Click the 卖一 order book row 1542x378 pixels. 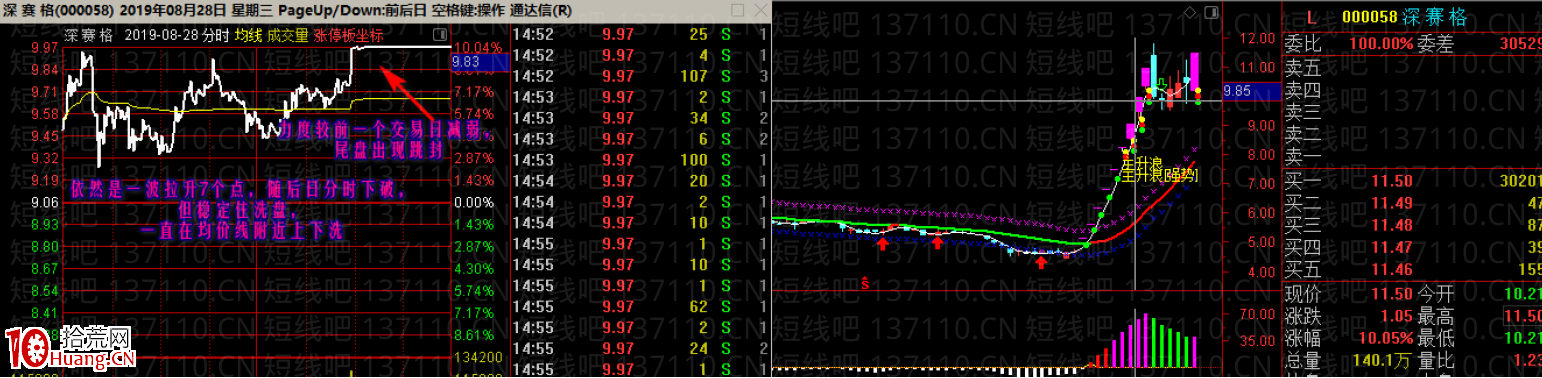point(1412,157)
